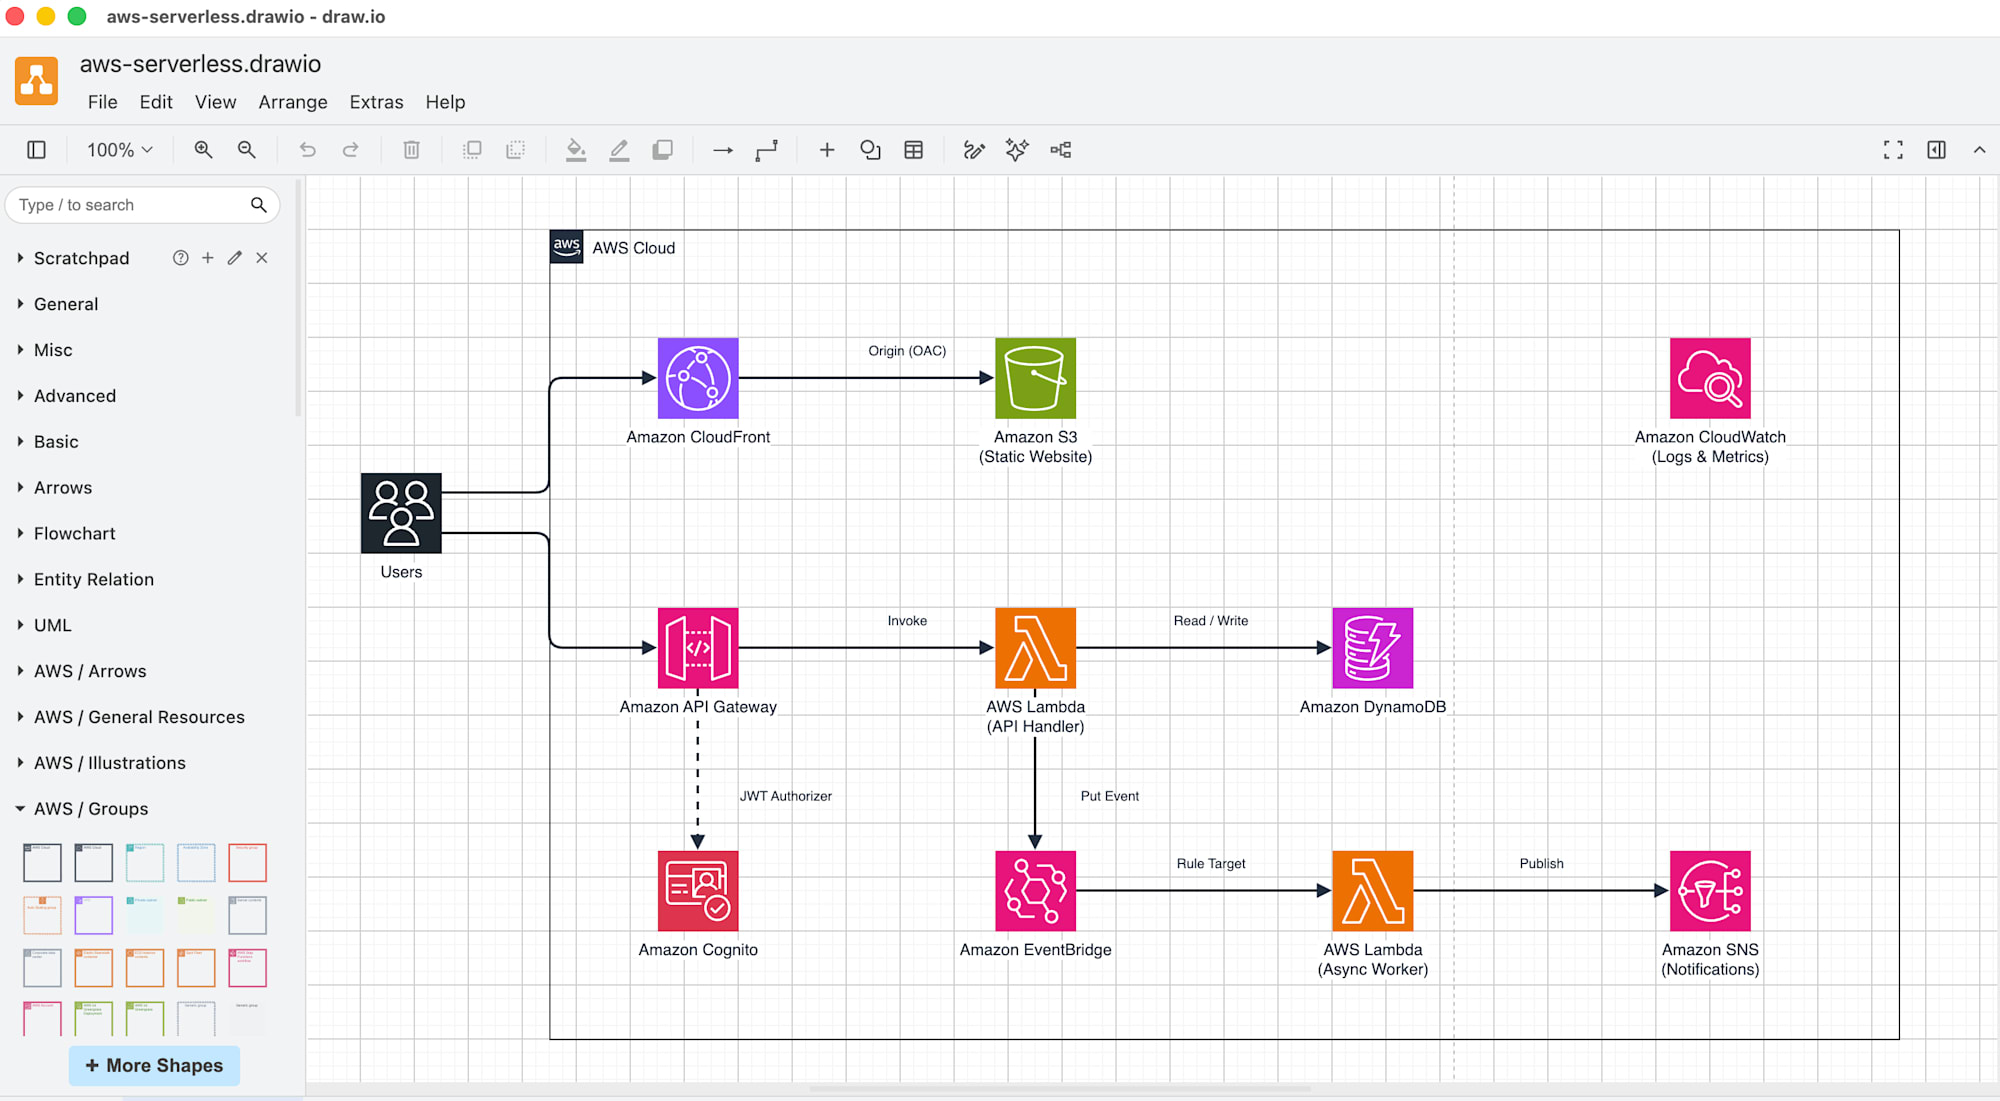Click the Scratchpad add plus icon
Image resolution: width=2000 pixels, height=1101 pixels.
(x=207, y=258)
